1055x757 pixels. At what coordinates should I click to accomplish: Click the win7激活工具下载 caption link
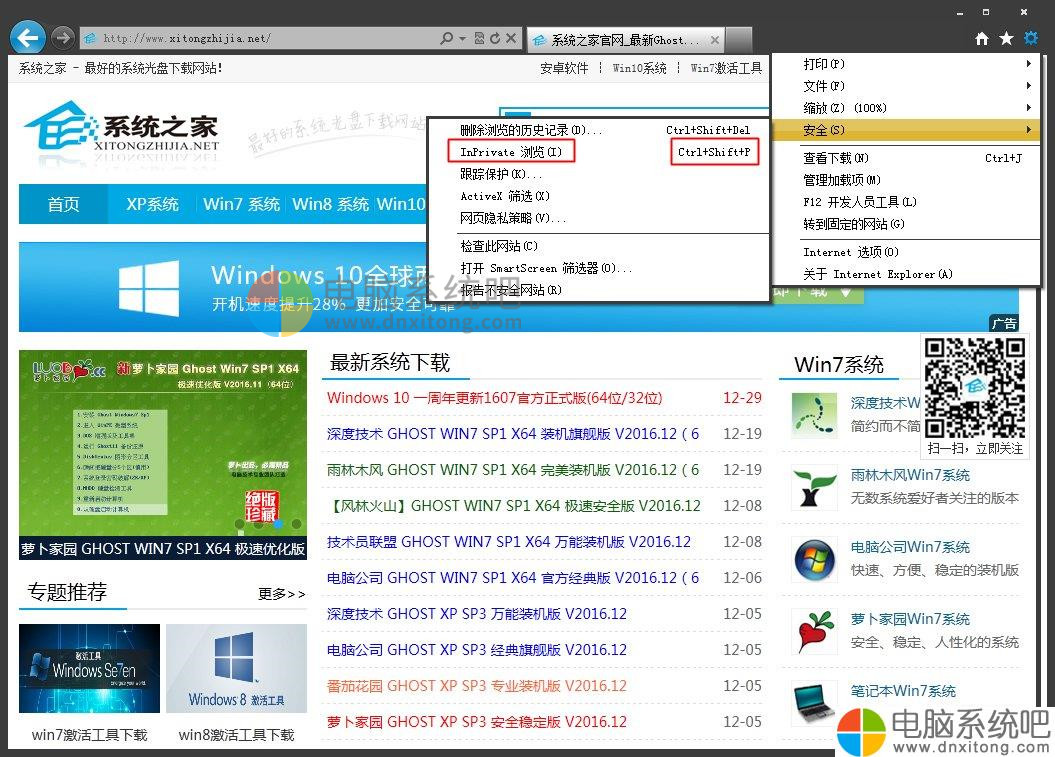(89, 735)
